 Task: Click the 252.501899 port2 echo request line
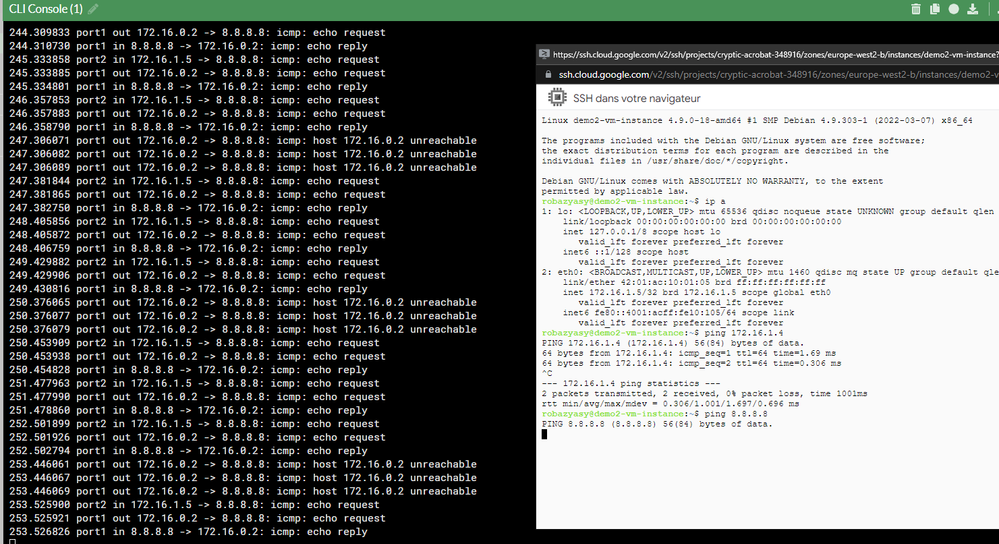click(194, 424)
